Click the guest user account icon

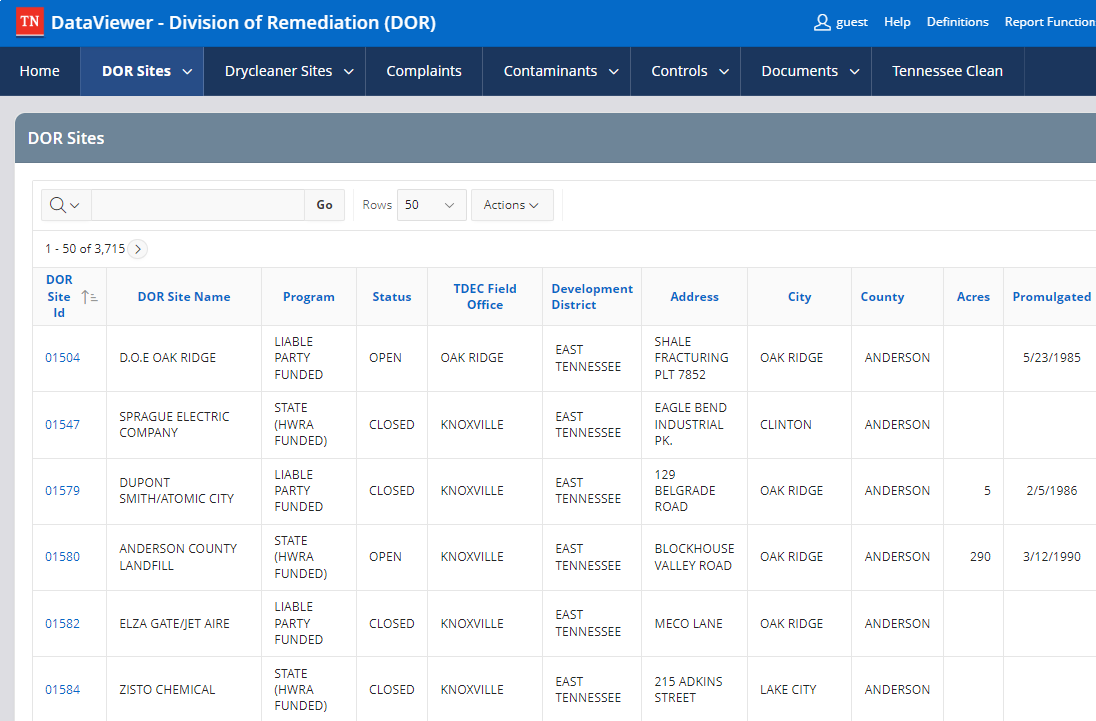coord(821,21)
